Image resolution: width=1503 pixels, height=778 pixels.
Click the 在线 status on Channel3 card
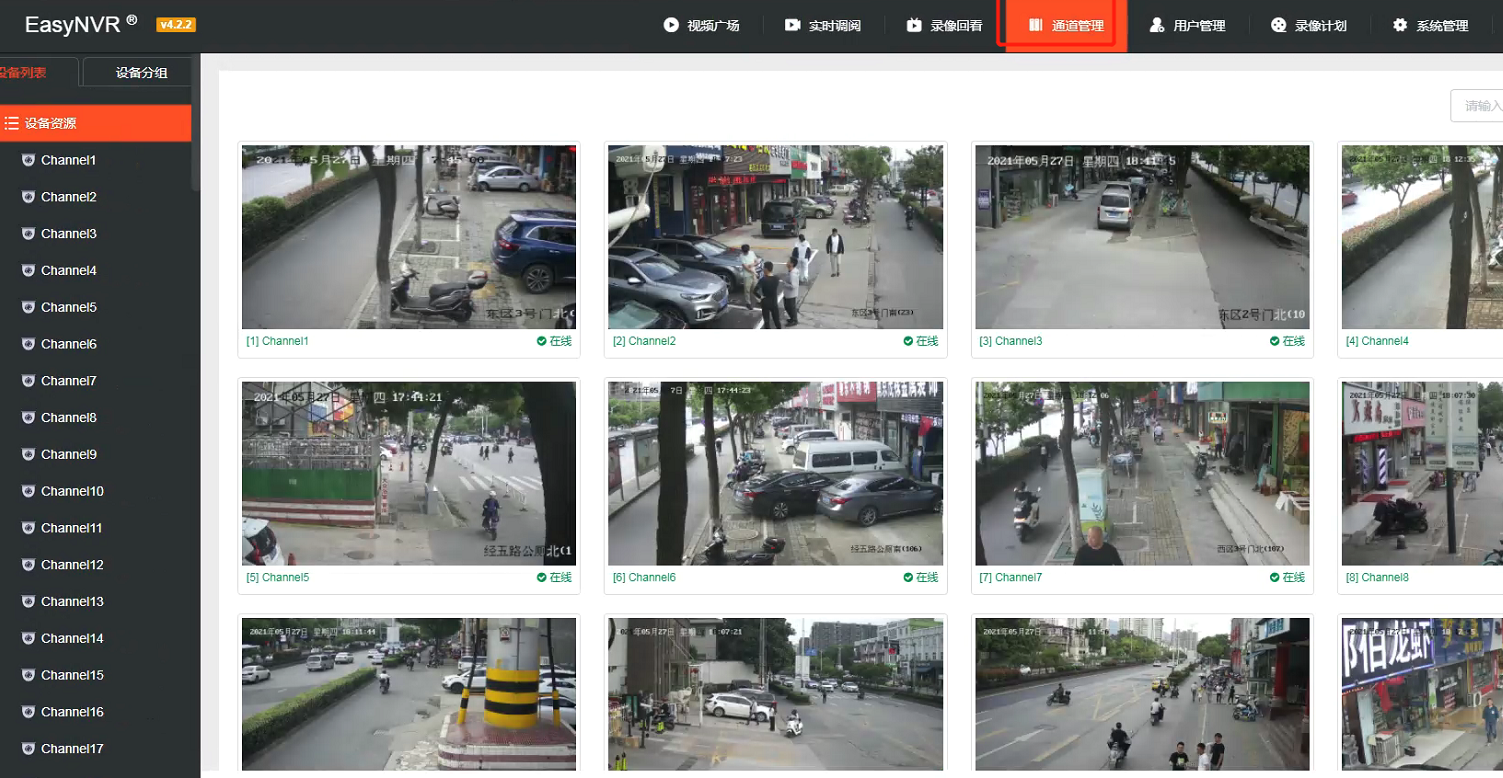coord(1287,341)
